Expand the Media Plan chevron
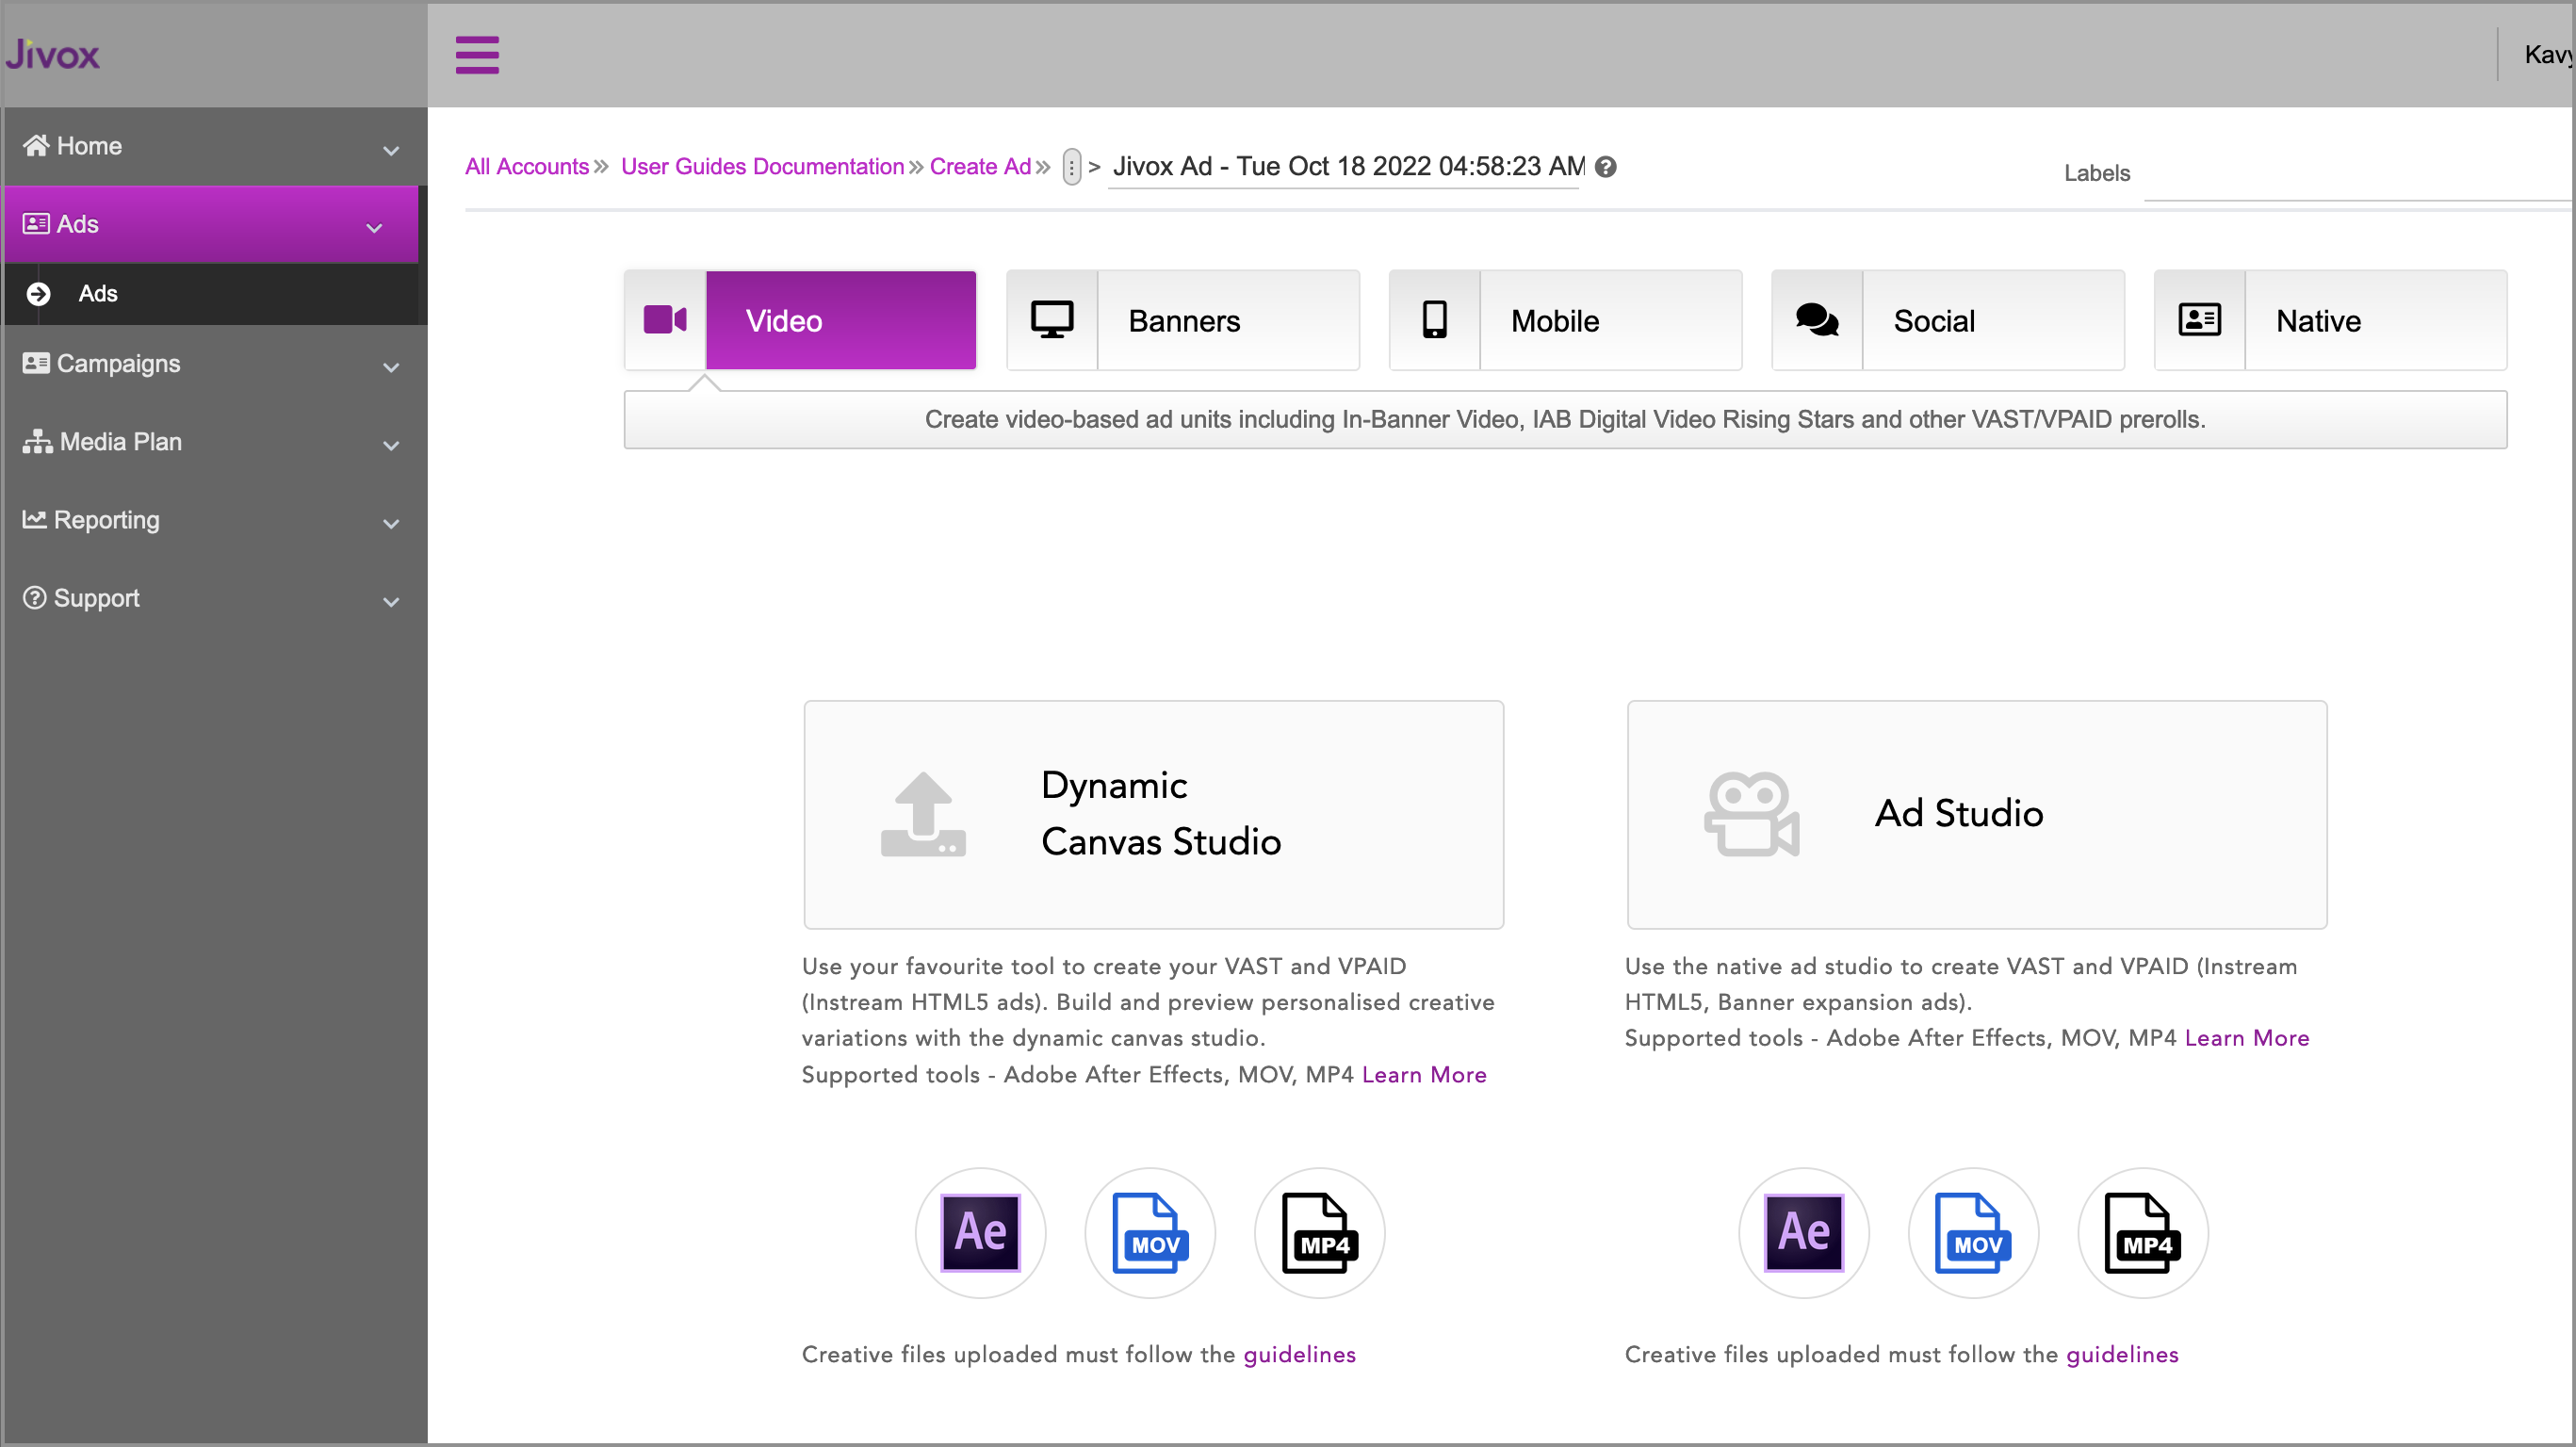 (x=391, y=446)
